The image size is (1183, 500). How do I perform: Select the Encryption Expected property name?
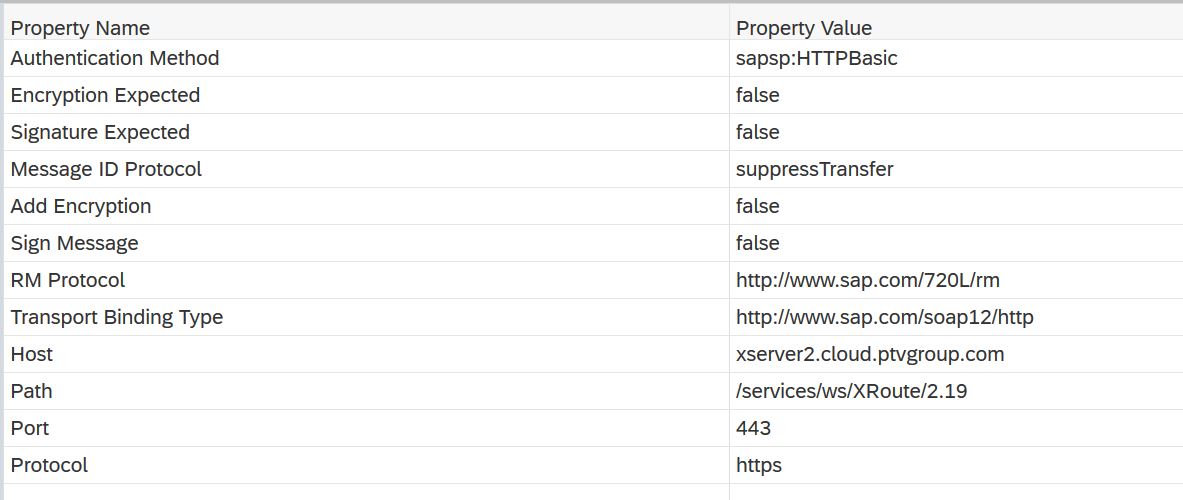pyautogui.click(x=105, y=95)
